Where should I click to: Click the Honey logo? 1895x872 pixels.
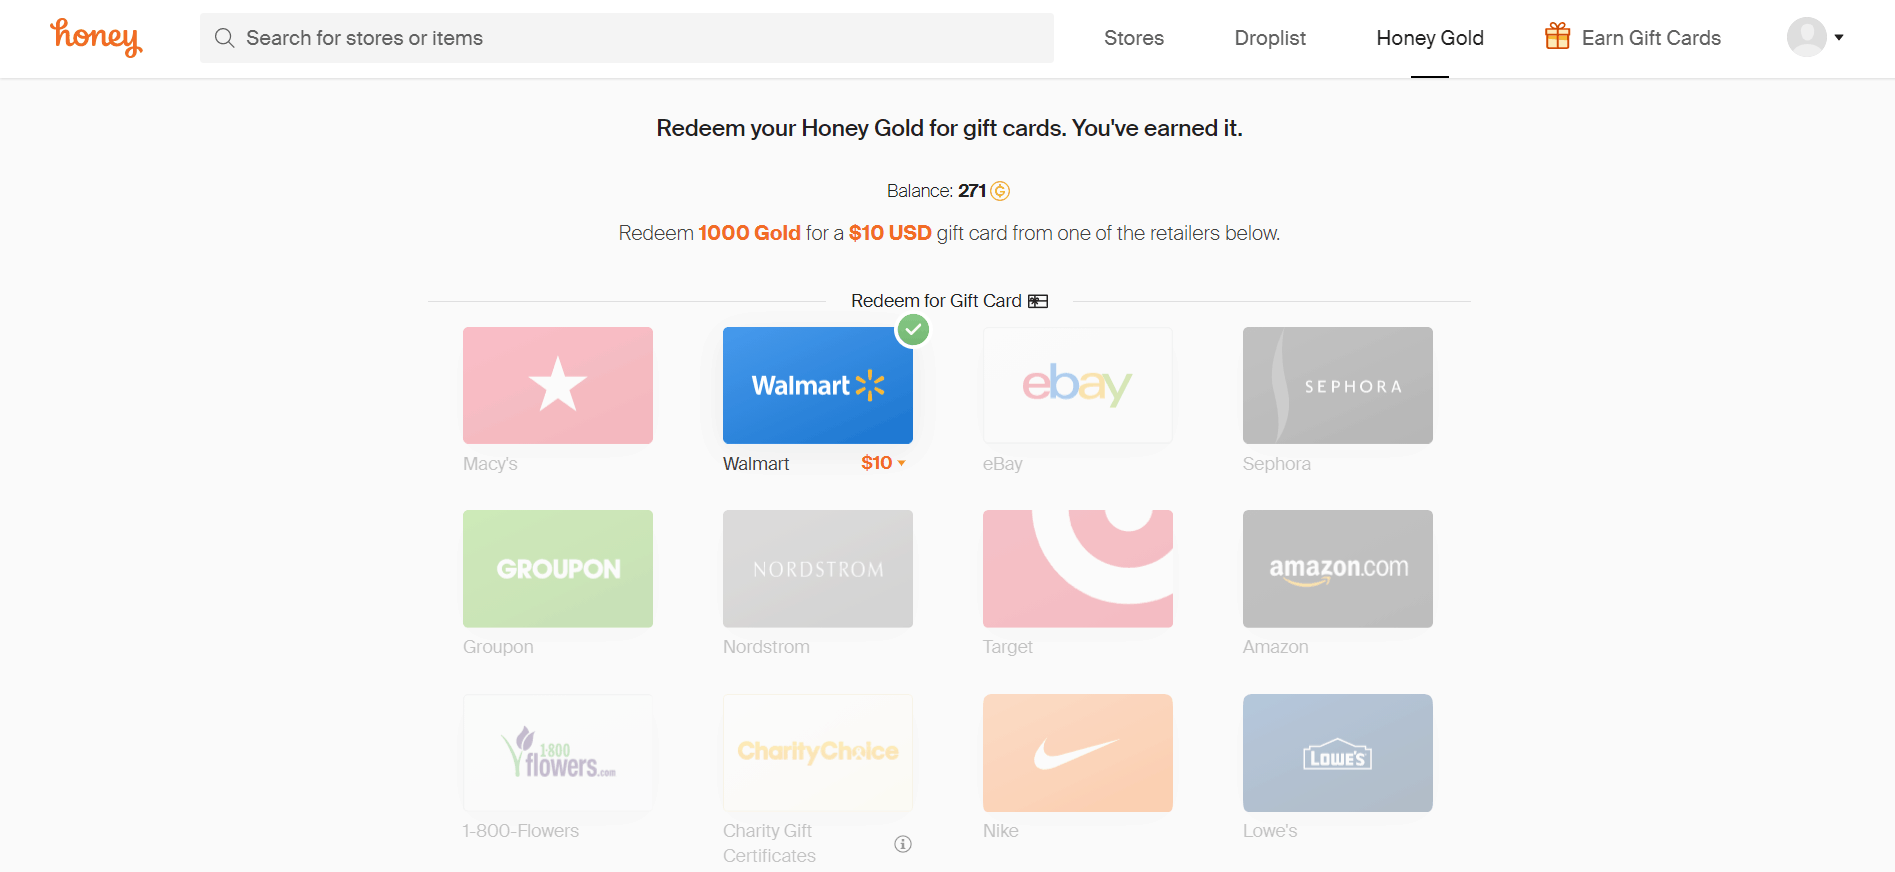pos(96,37)
